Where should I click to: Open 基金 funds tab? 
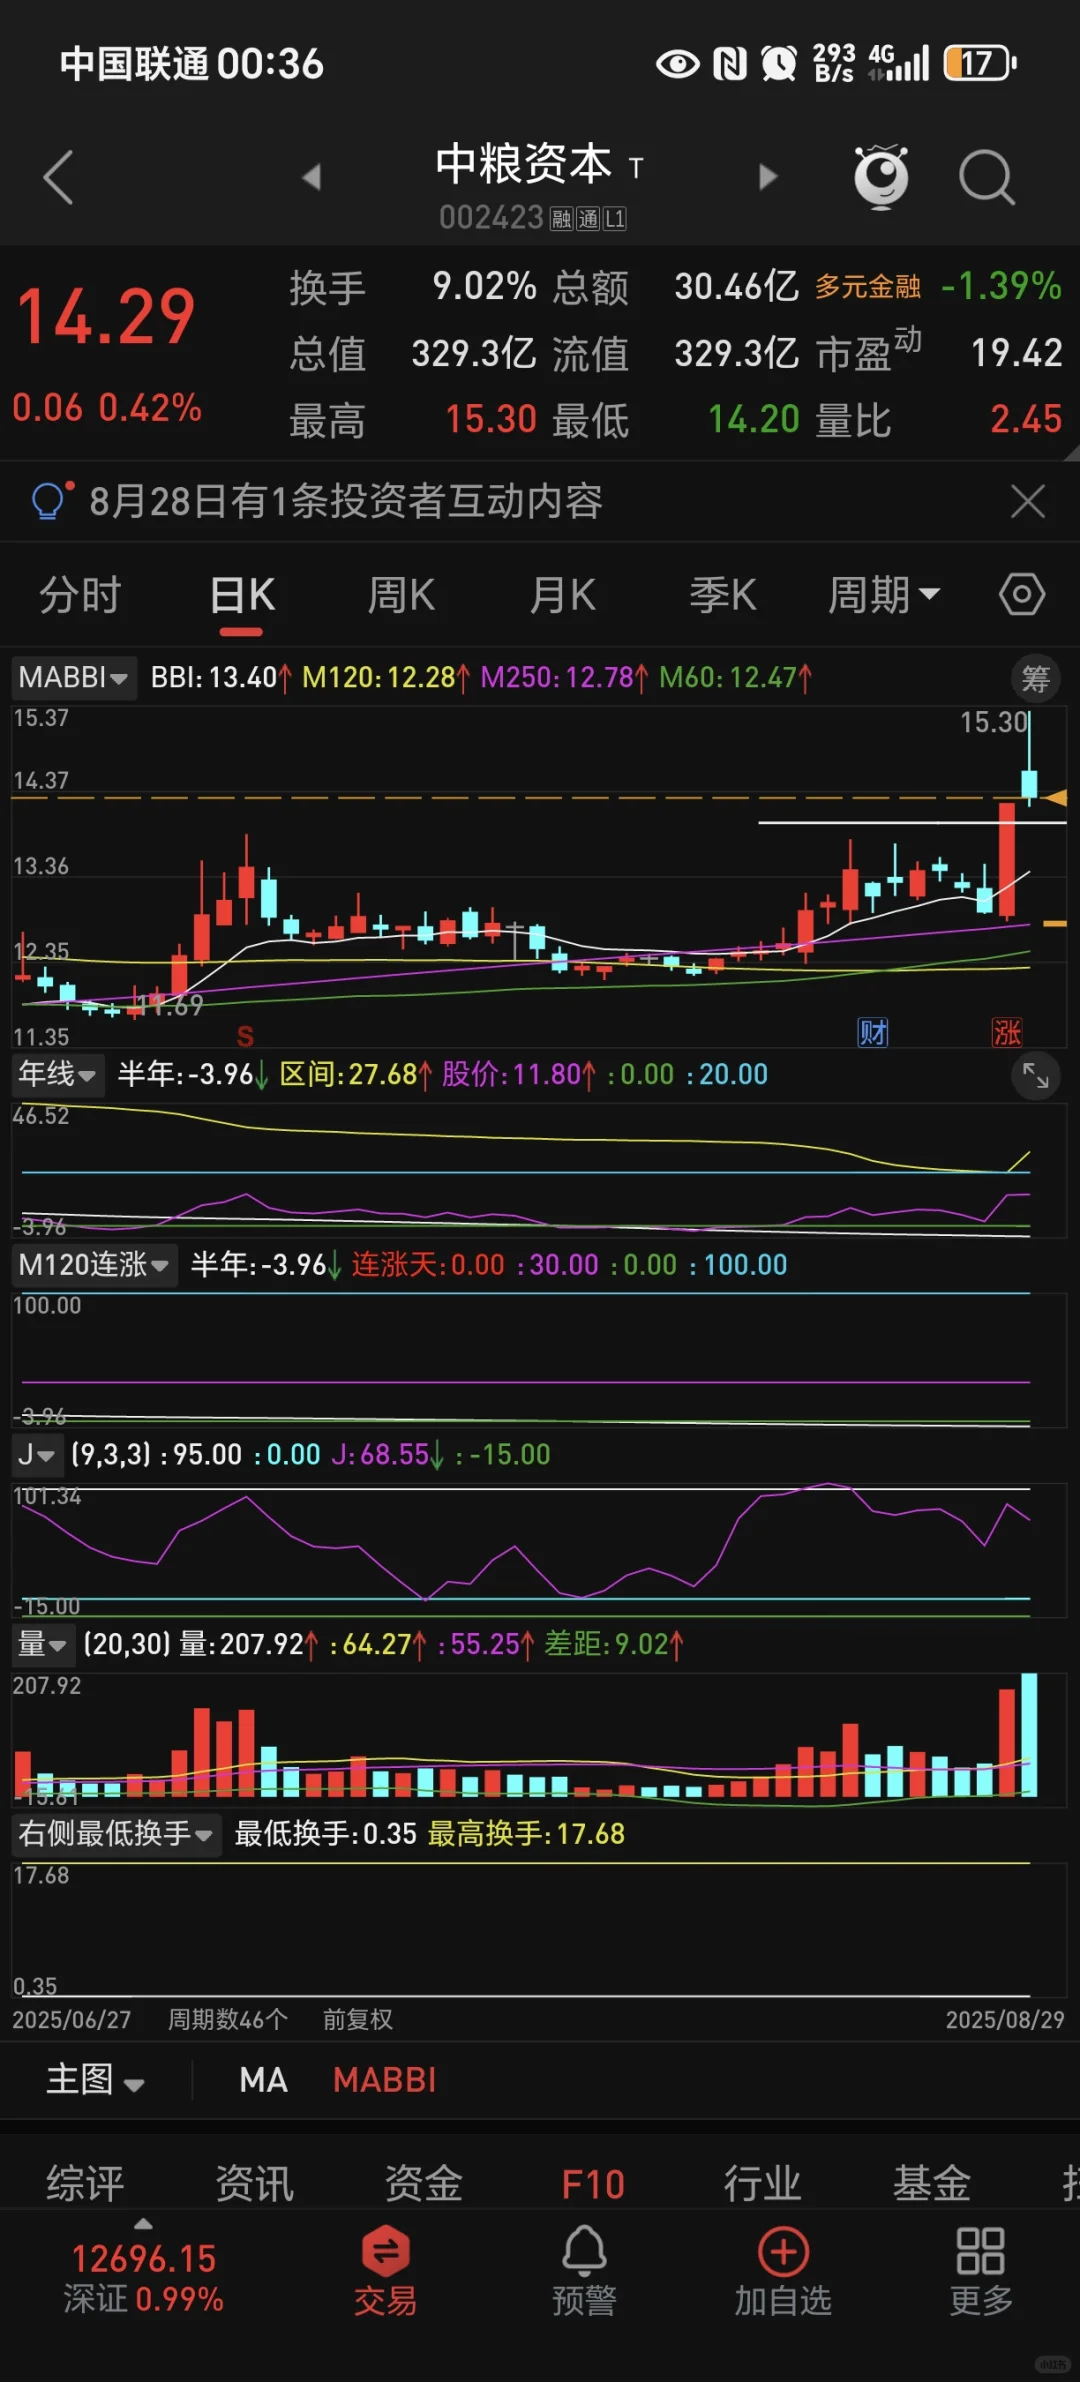click(932, 2183)
